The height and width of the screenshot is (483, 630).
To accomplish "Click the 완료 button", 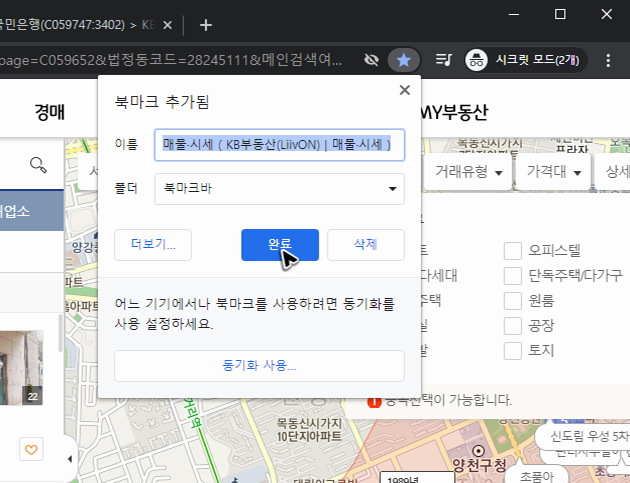I will click(280, 245).
